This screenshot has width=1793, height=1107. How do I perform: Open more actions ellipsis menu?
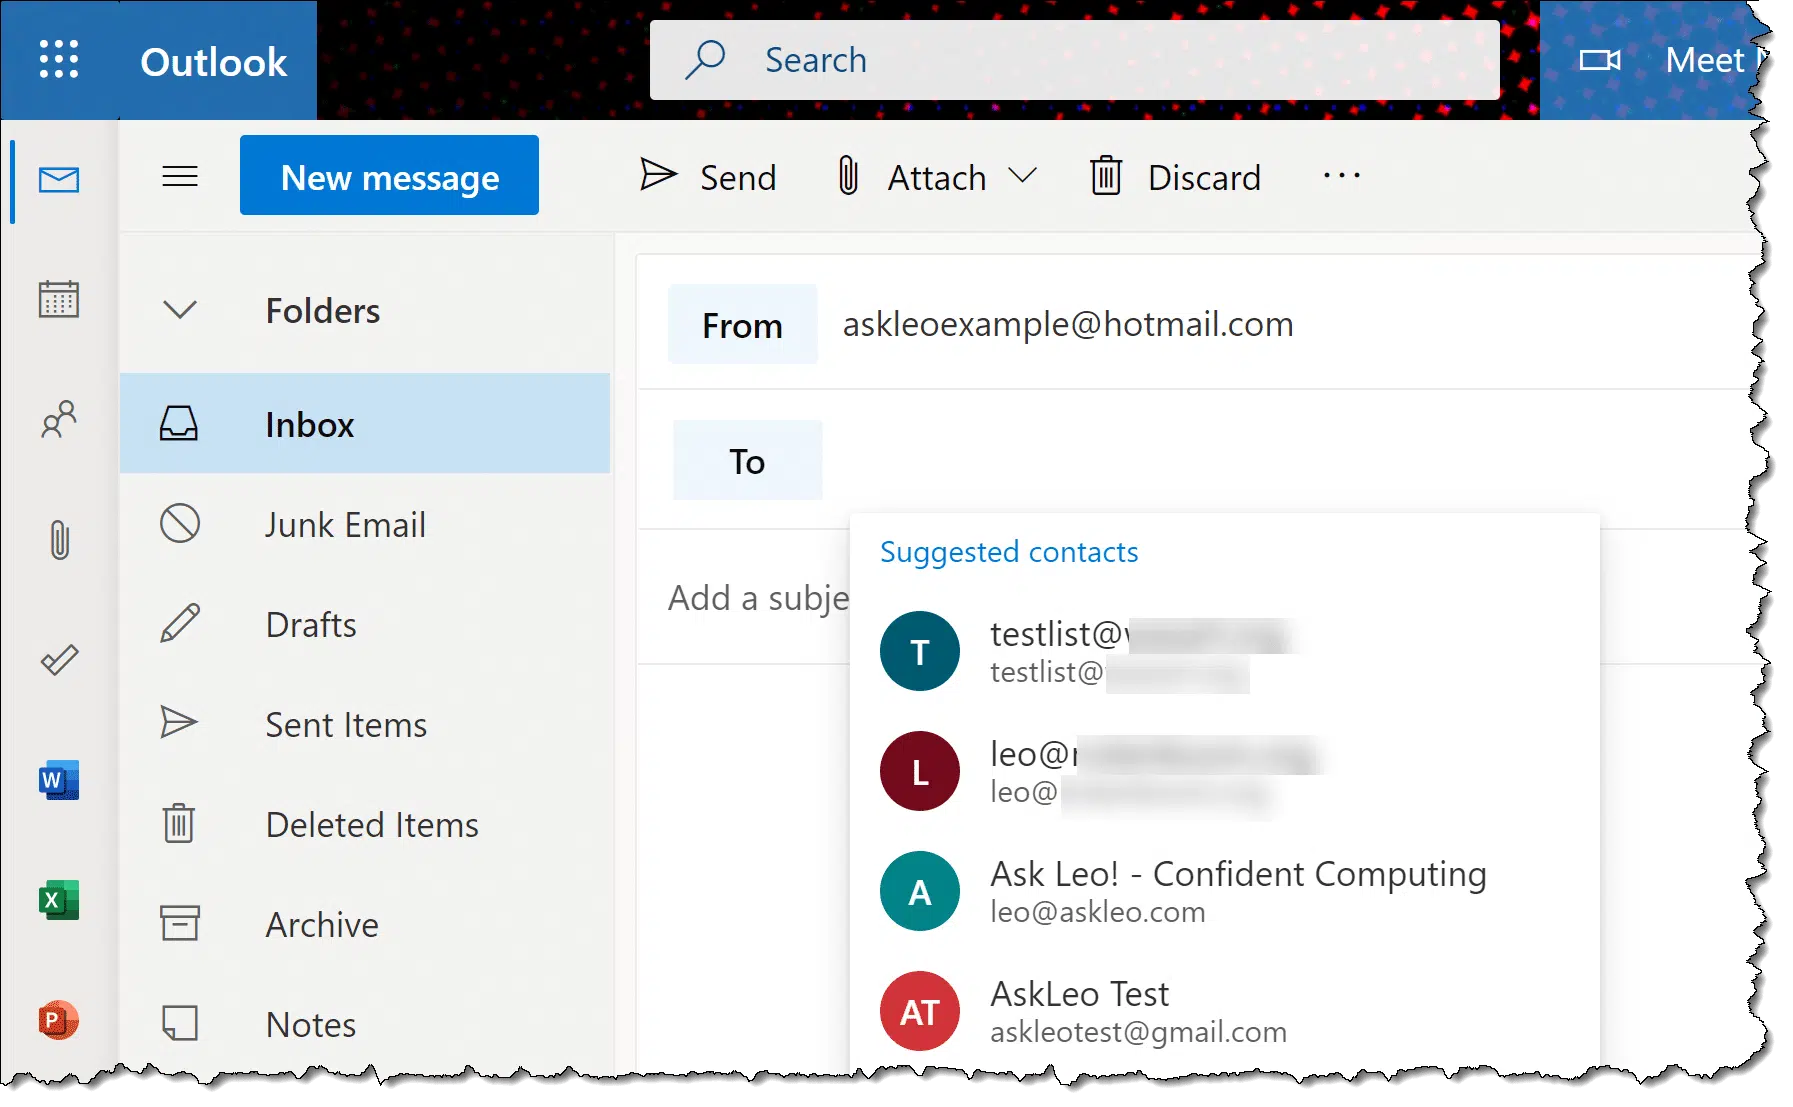click(x=1341, y=176)
